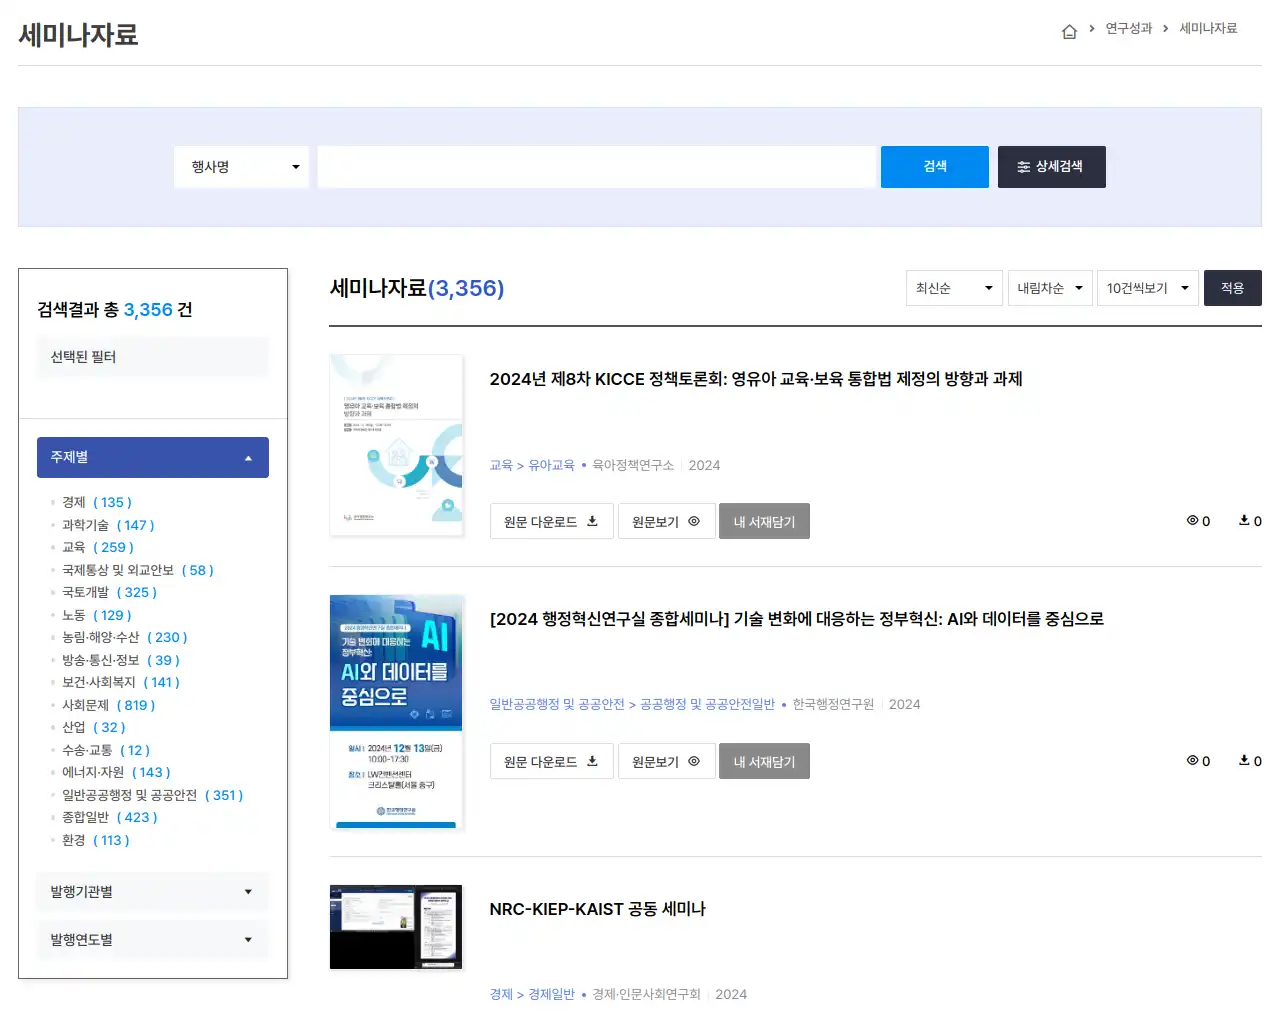Viewport: 1280px width, 1024px height.
Task: Click the 세미나자료 breadcrumb item
Action: 1207,30
